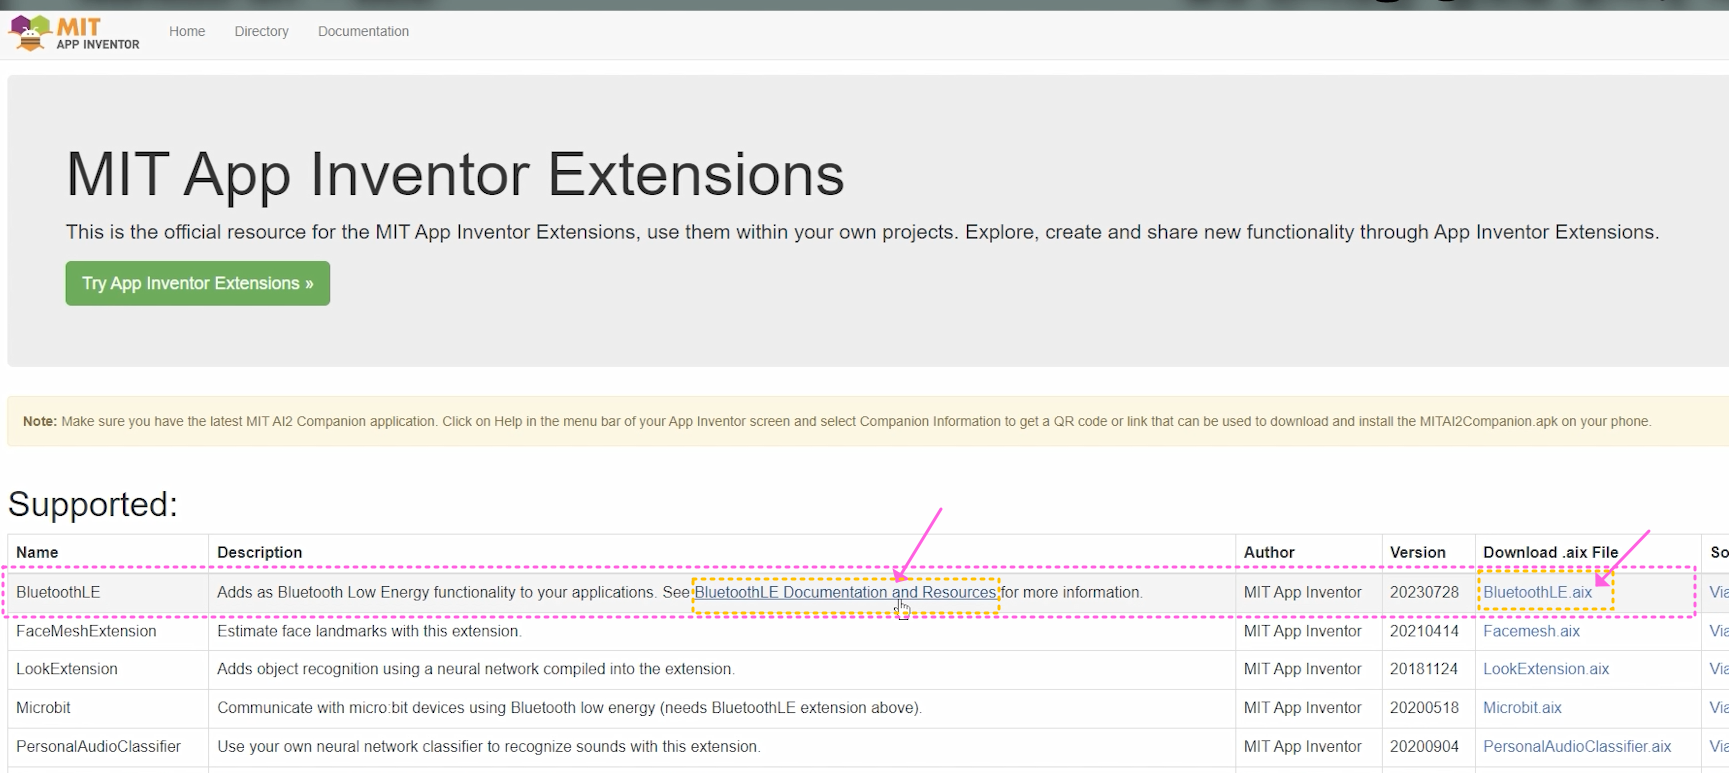Screen dimensions: 1729x773
Task: Select the FaceMeshExtension name cell
Action: tap(108, 631)
